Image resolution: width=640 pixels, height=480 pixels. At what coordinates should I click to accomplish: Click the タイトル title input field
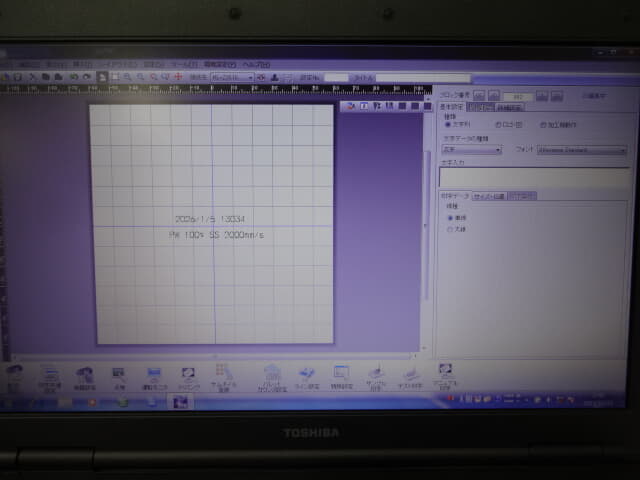423,78
